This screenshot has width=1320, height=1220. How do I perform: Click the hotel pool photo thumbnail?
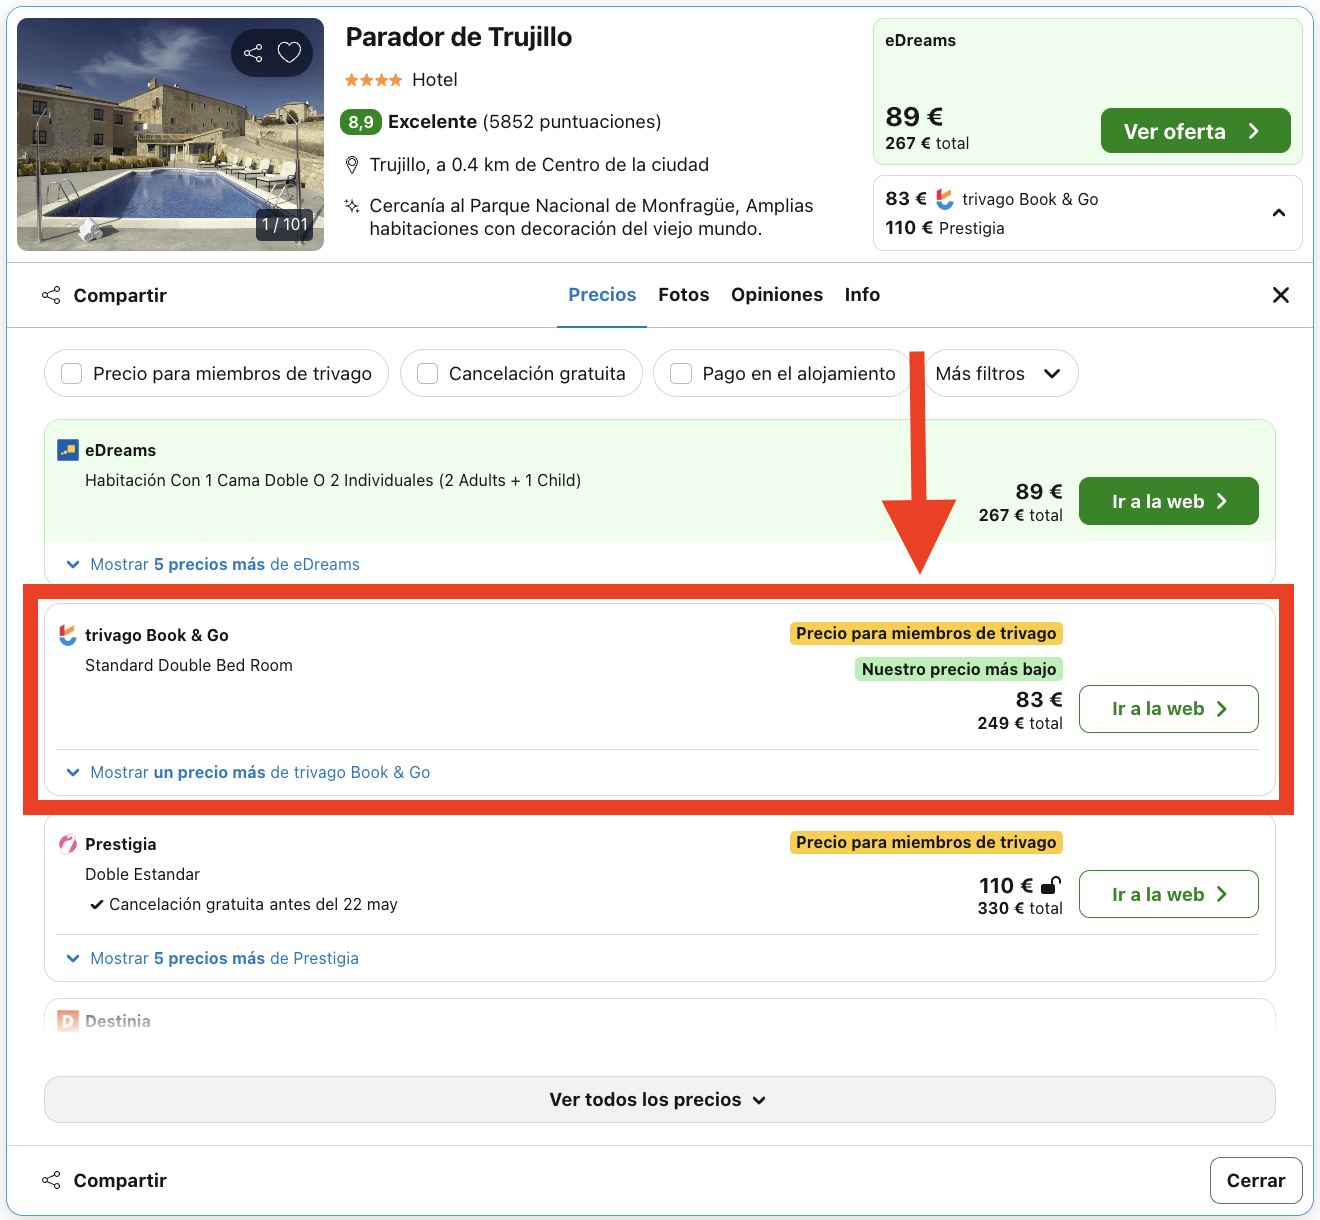point(170,135)
